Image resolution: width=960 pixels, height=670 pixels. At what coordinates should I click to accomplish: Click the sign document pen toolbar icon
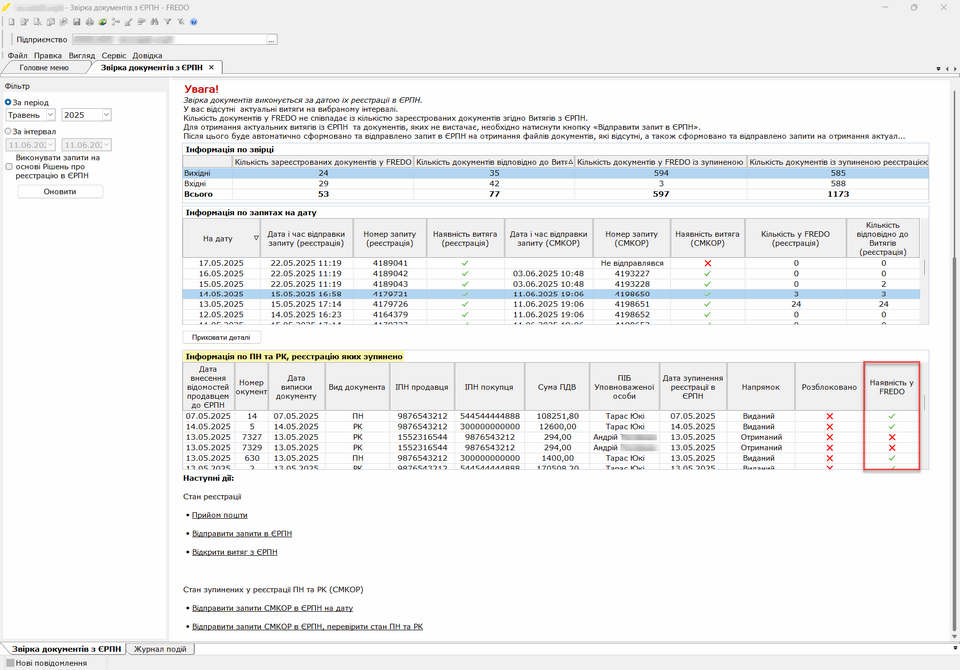point(129,21)
